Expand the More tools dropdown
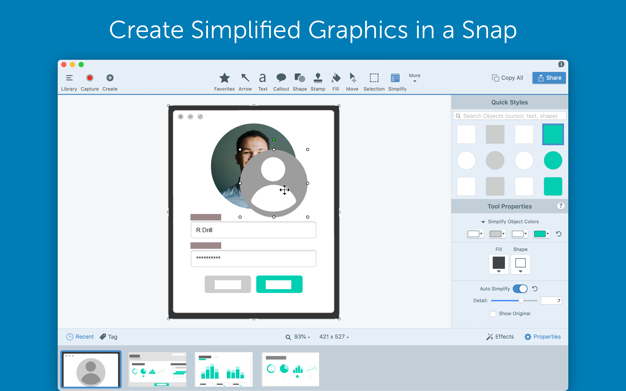 (x=414, y=77)
